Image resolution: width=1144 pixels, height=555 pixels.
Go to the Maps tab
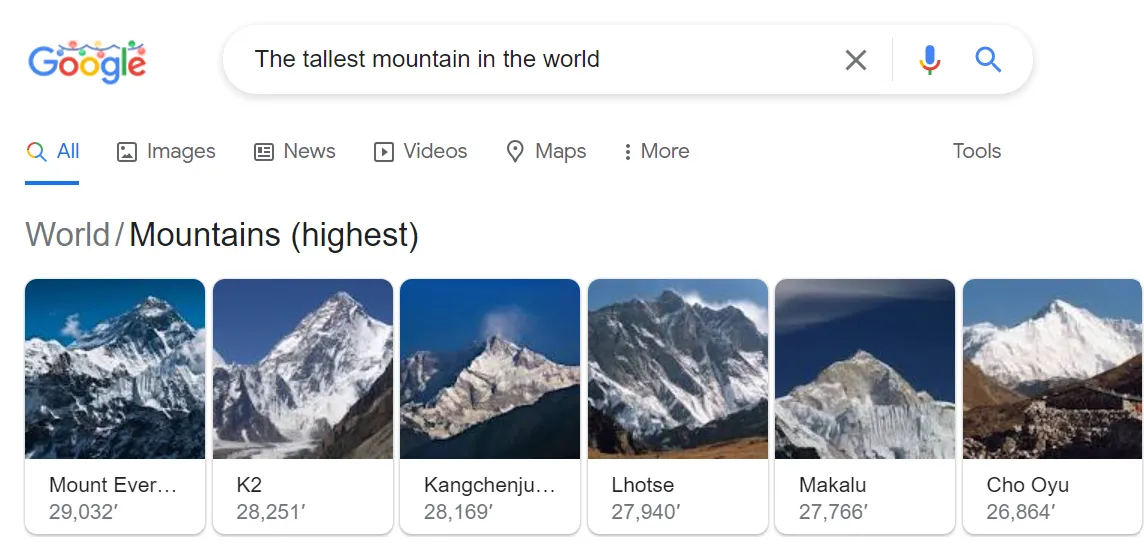[546, 152]
